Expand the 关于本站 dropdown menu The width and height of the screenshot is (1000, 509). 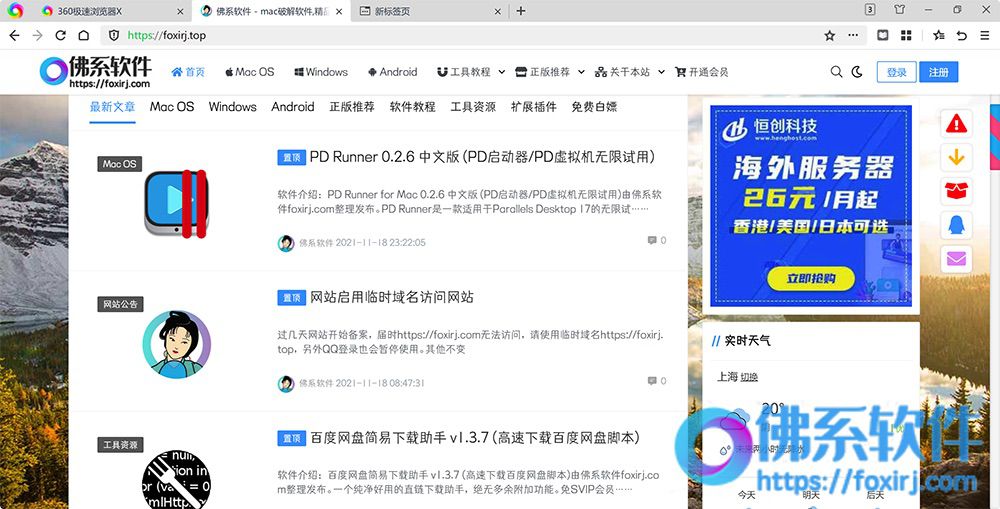click(629, 72)
